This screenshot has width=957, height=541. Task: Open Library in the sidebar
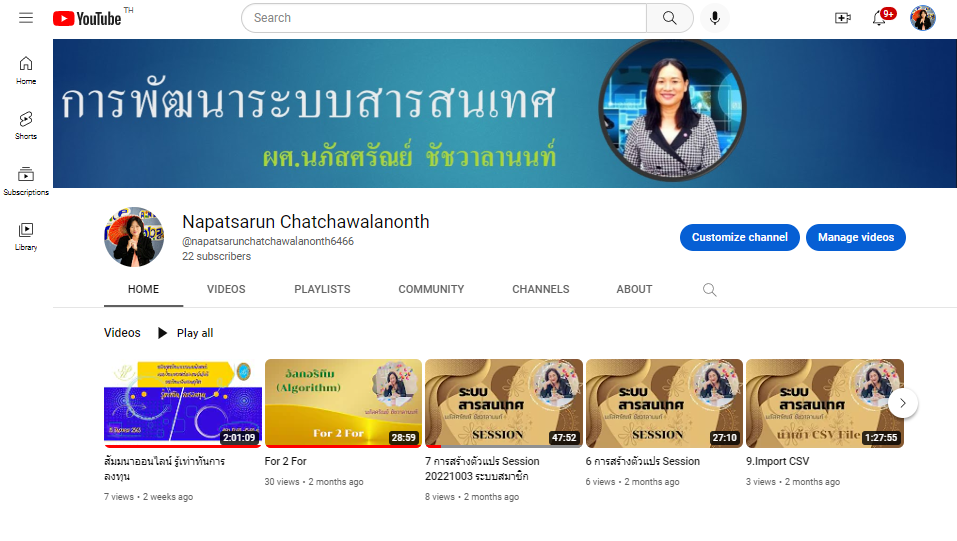(26, 236)
